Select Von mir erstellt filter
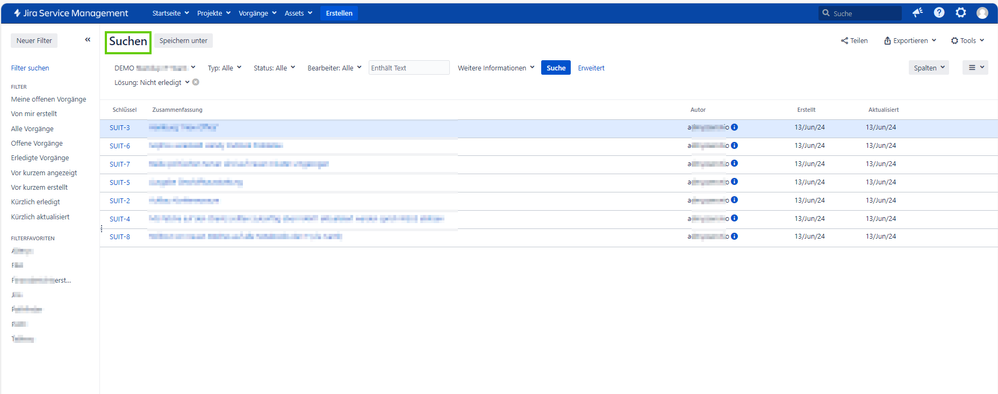 [34, 114]
